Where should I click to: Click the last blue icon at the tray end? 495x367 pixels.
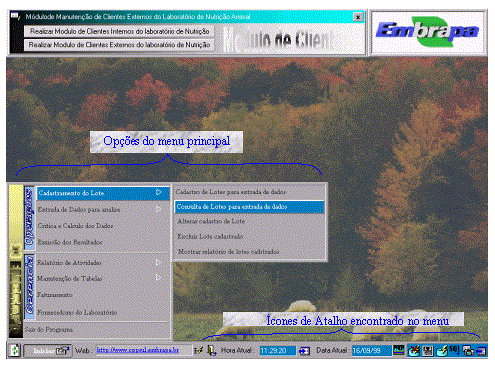point(481,351)
